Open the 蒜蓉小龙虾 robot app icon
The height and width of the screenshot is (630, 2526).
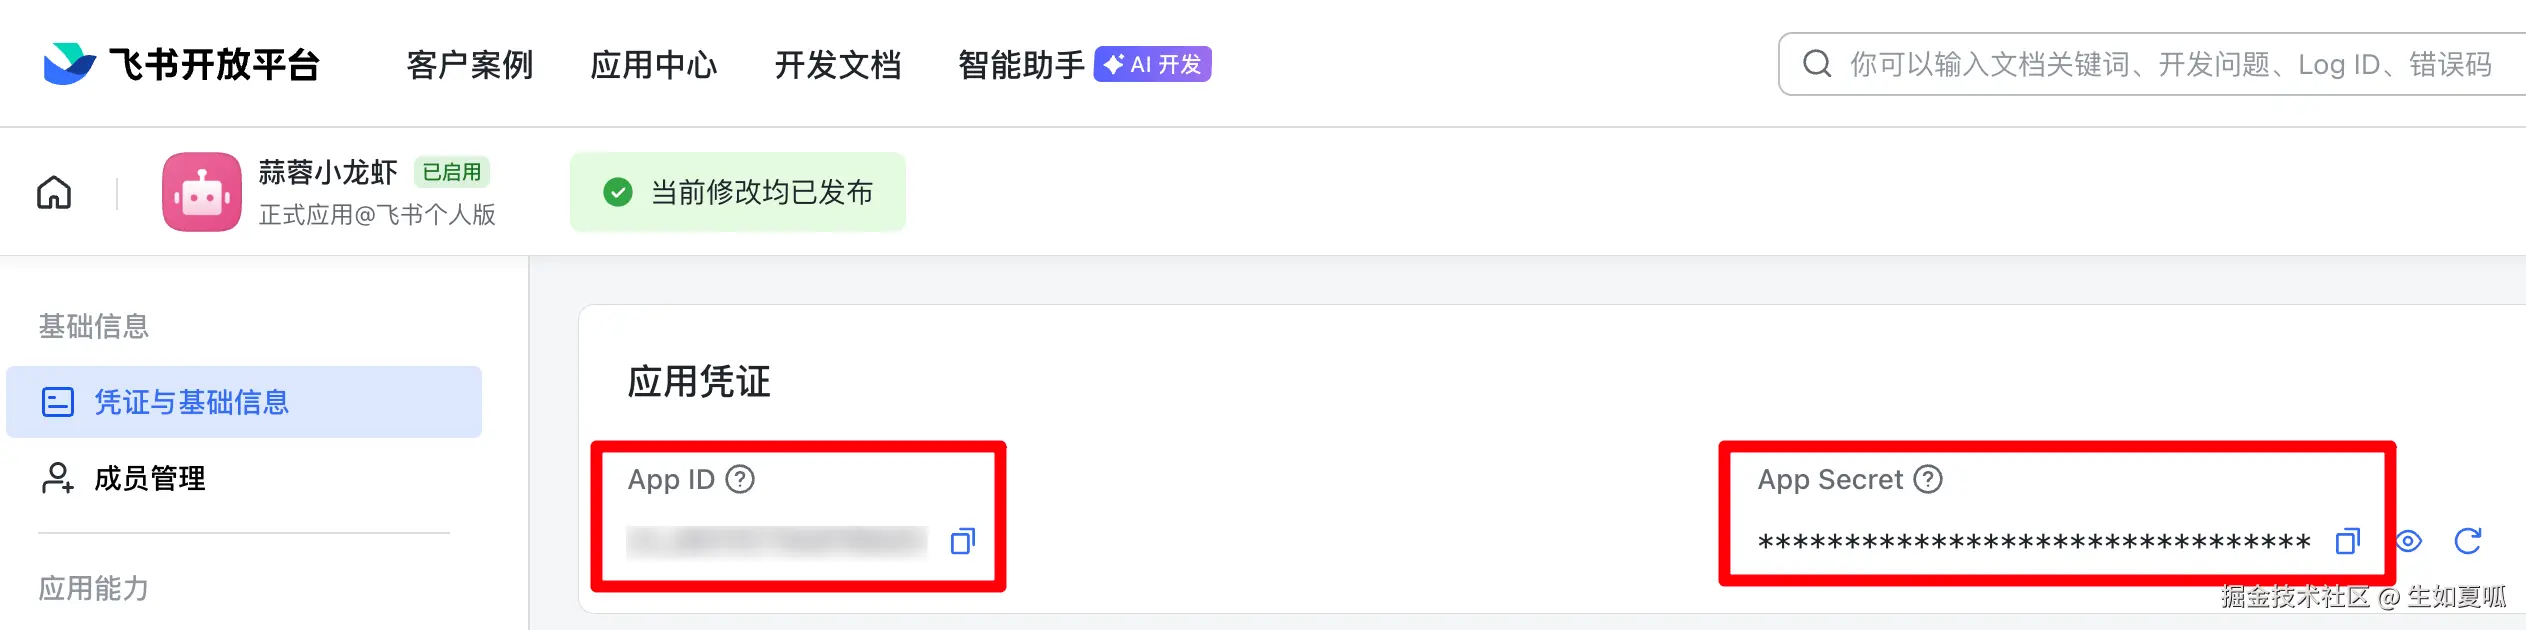click(202, 192)
